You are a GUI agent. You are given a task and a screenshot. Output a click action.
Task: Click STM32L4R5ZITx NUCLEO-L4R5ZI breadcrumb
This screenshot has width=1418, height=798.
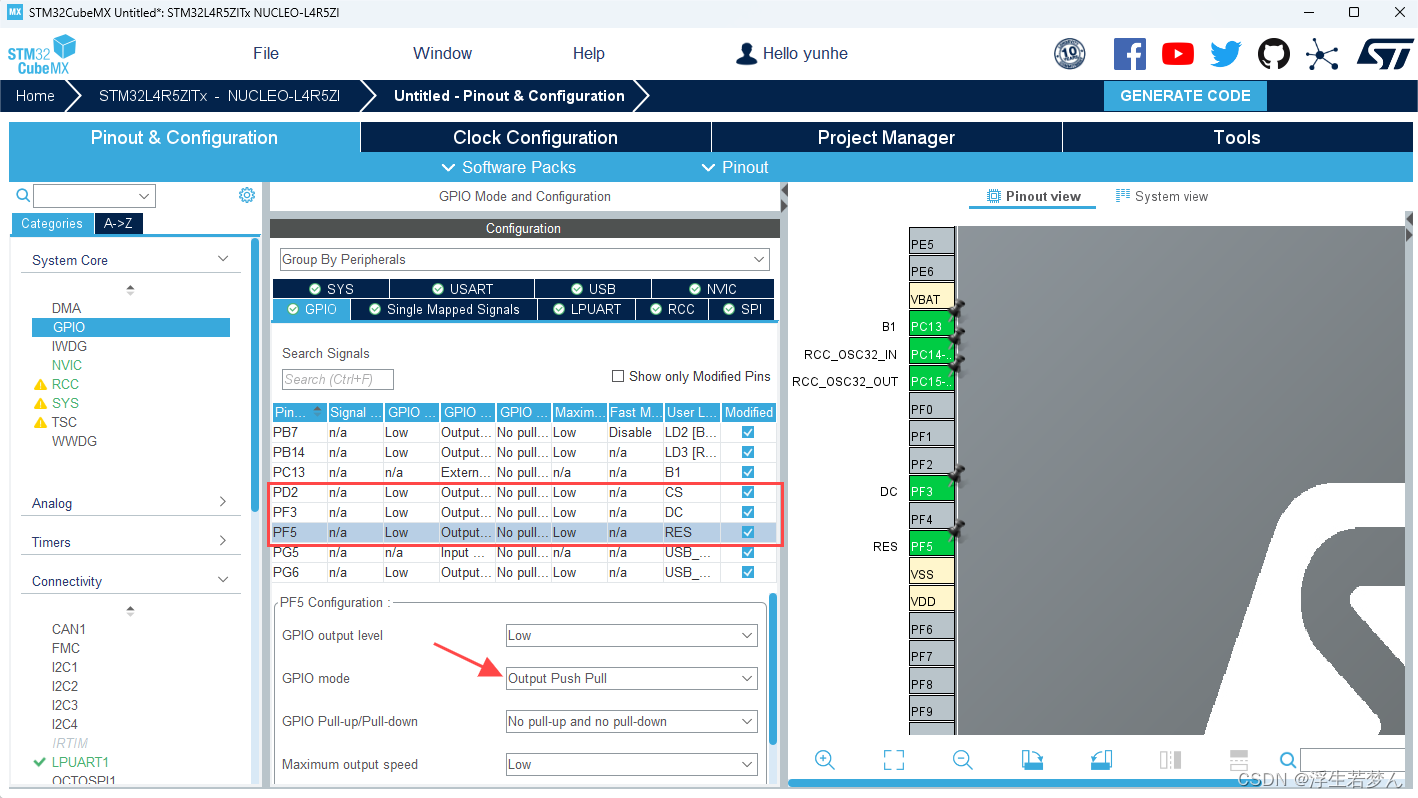[x=219, y=96]
